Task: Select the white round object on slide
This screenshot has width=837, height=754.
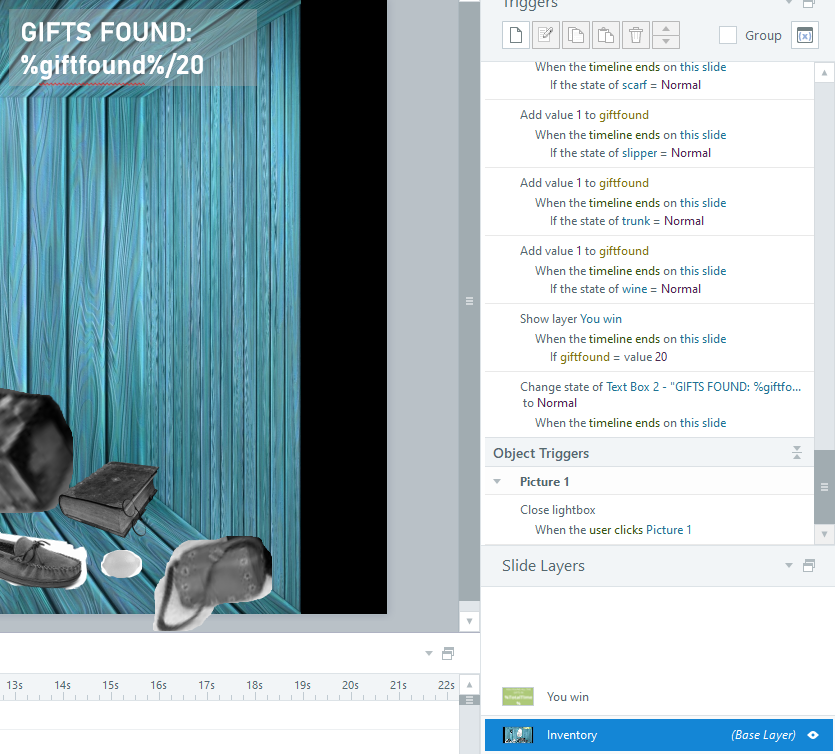Action: coord(122,563)
